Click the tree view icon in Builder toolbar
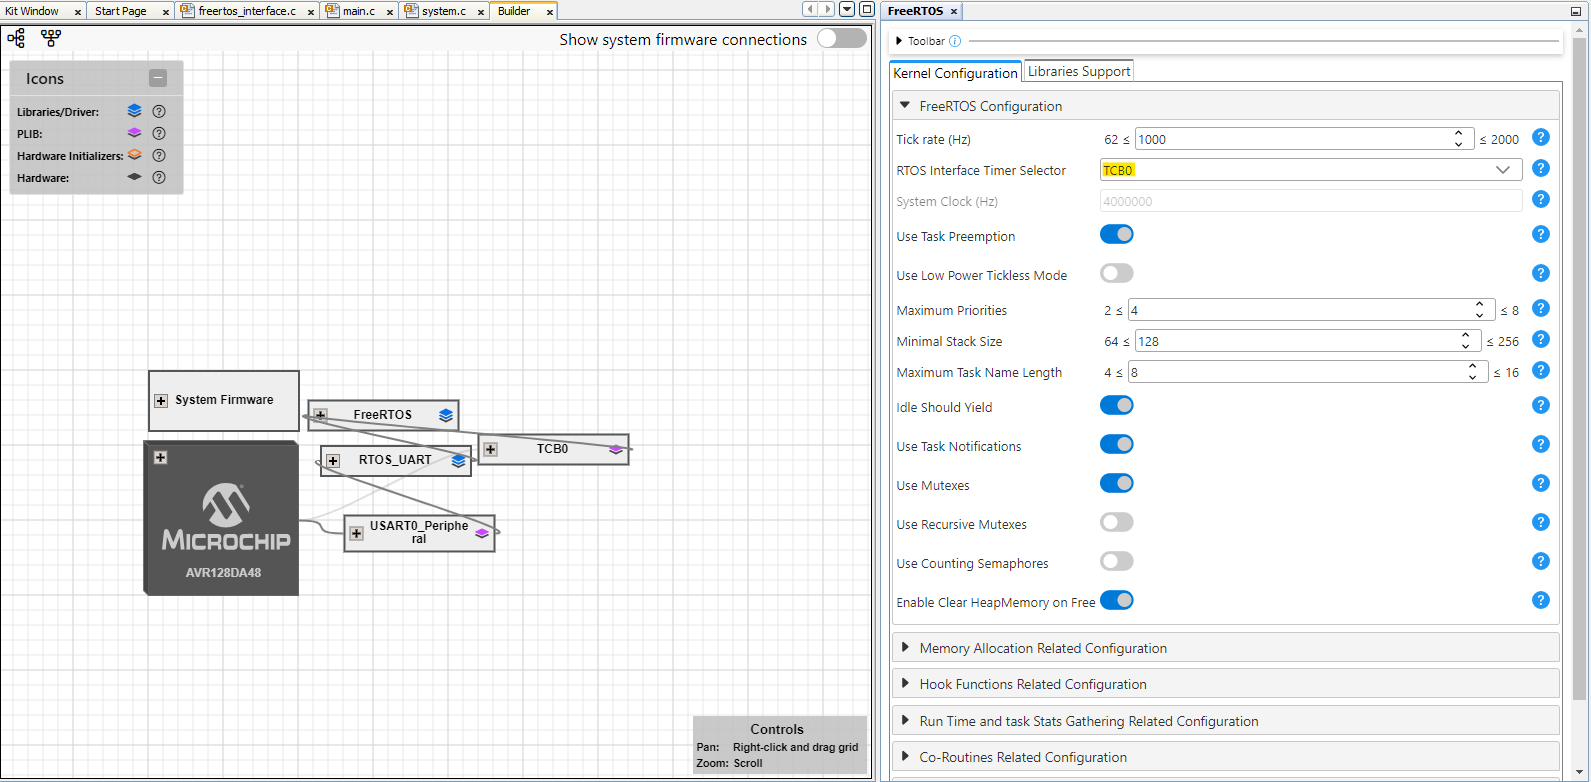1591x782 pixels. point(16,38)
